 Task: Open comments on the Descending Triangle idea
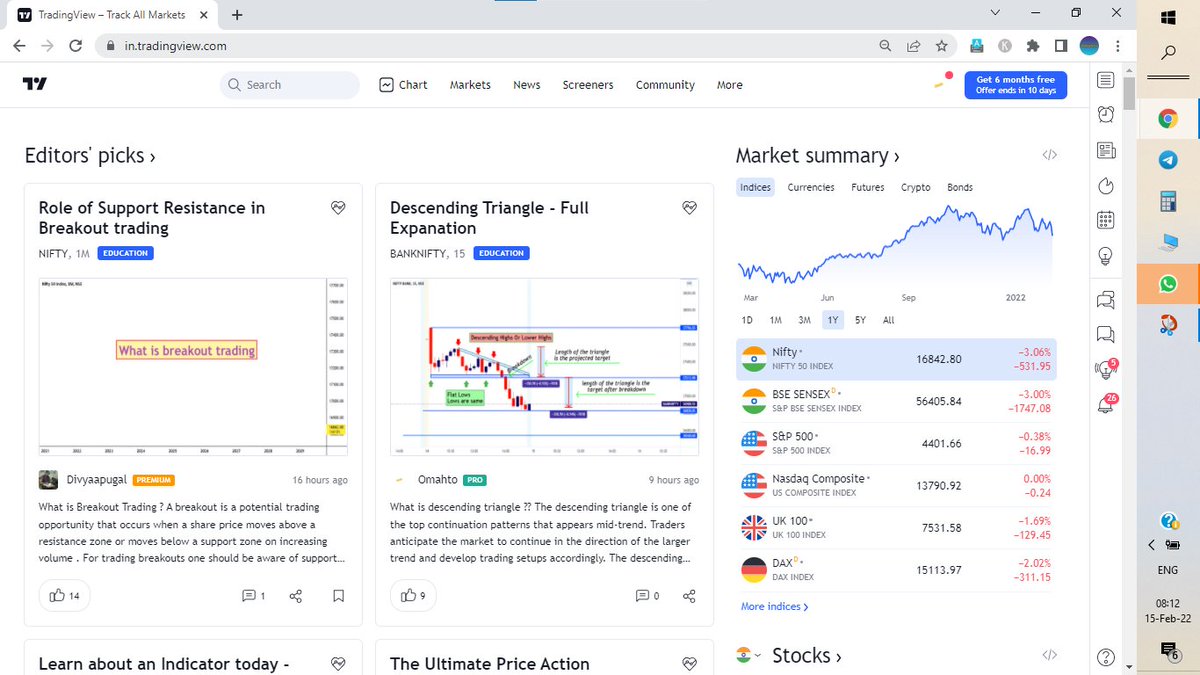[x=647, y=596]
